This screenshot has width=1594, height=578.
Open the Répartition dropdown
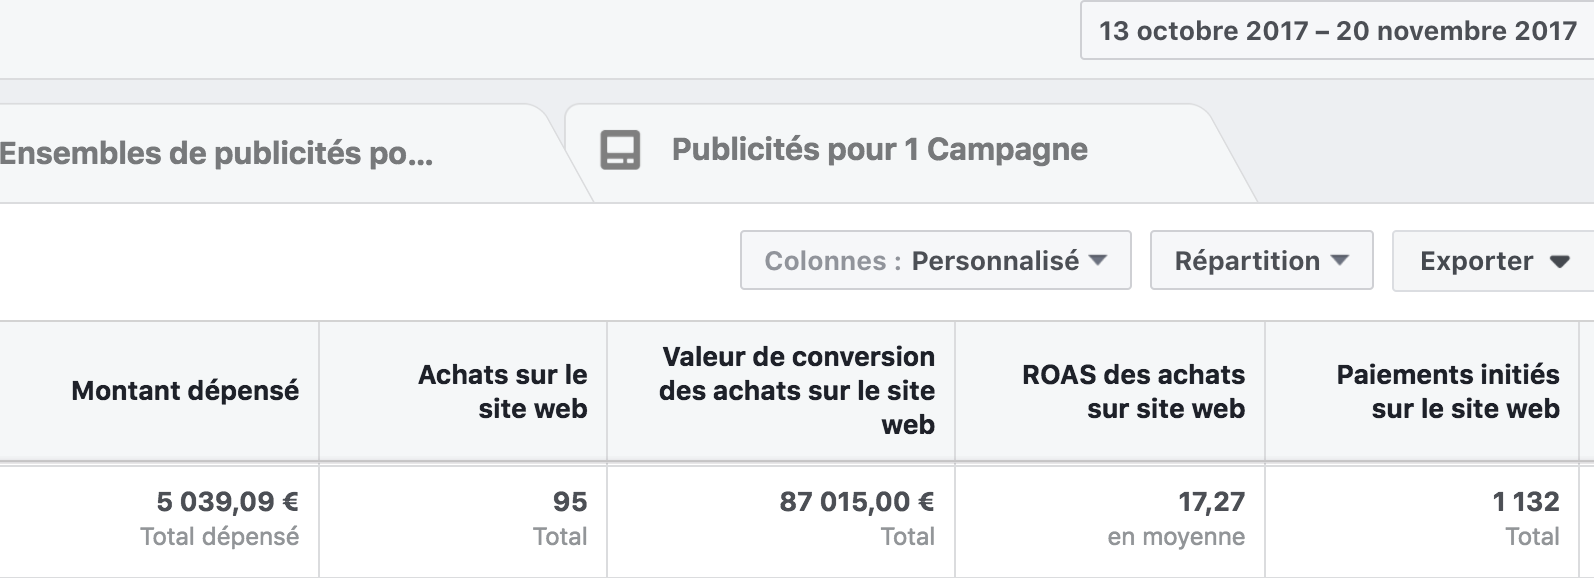tap(1262, 261)
